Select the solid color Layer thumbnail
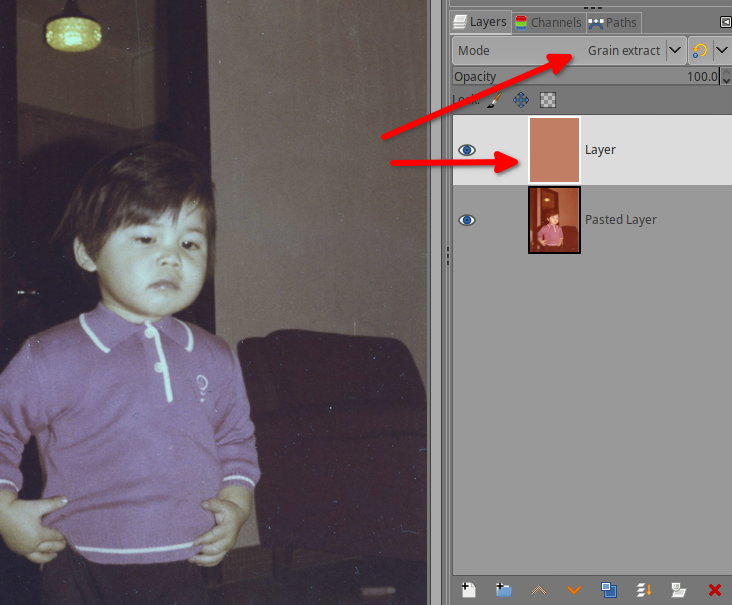 coord(554,150)
